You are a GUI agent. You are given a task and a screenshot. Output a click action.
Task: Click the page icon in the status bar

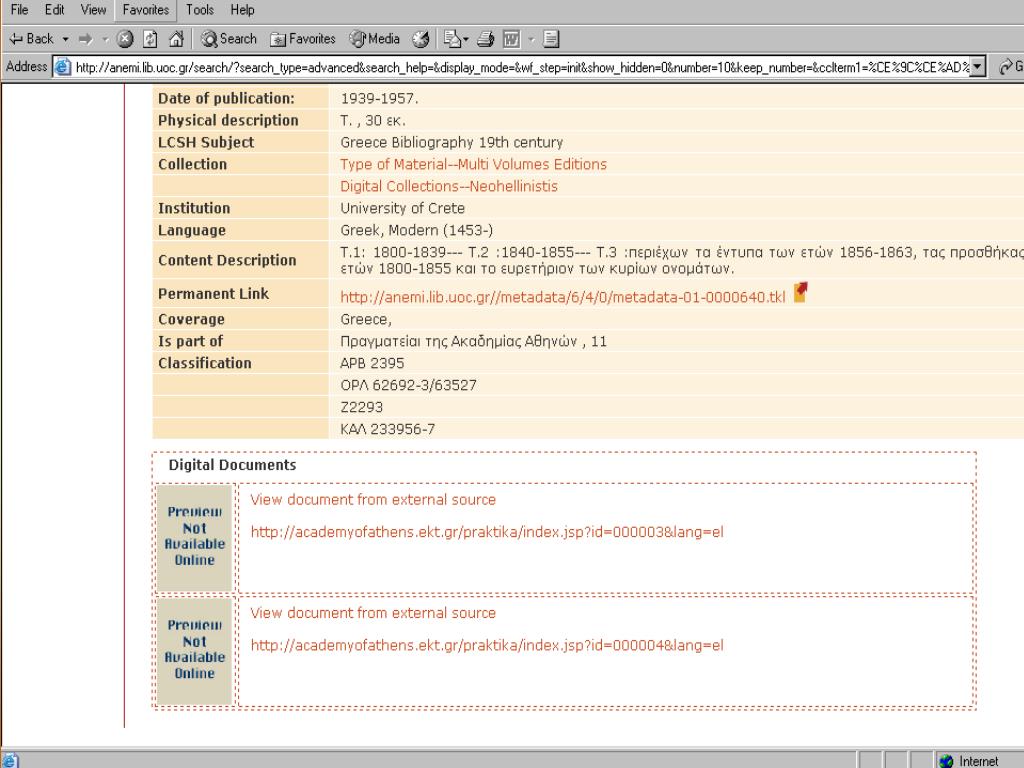pyautogui.click(x=12, y=761)
